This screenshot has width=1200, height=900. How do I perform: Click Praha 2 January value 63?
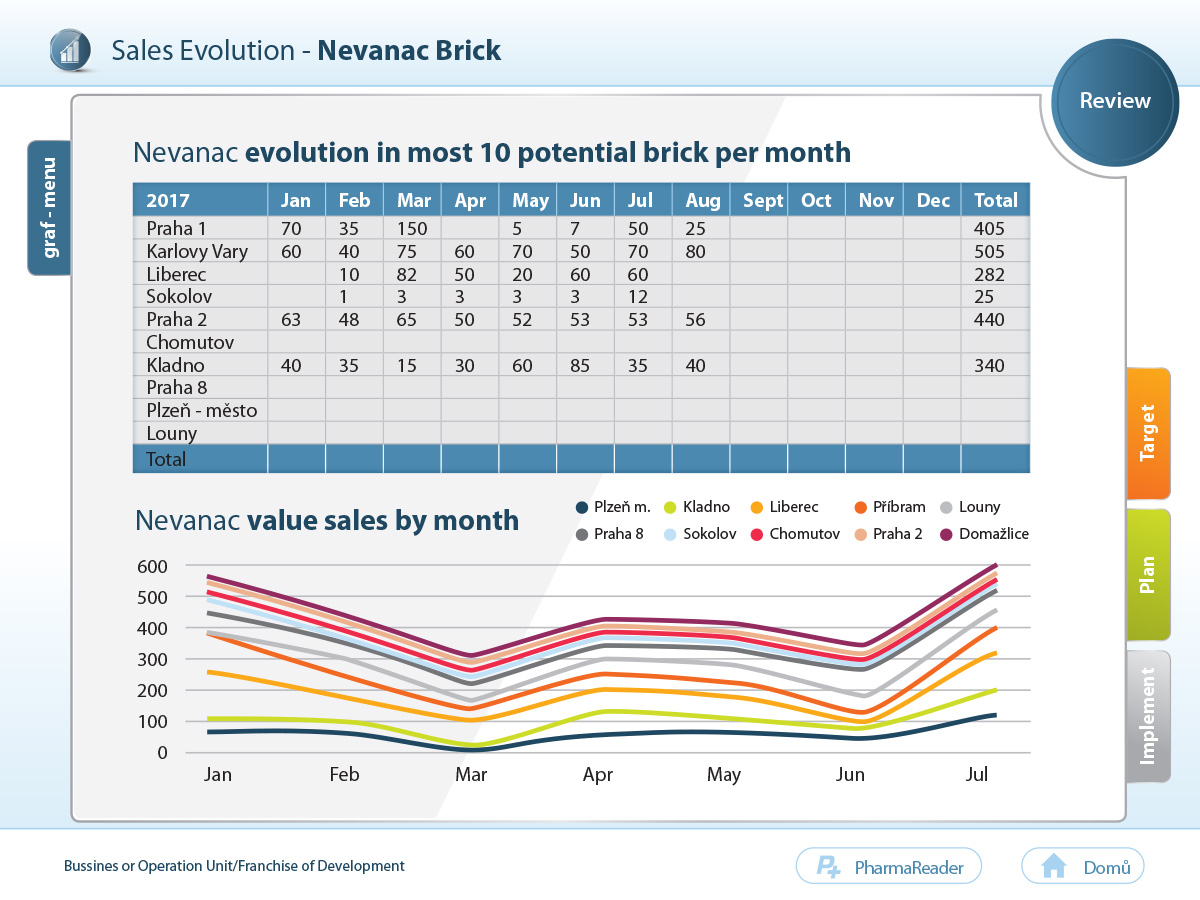[291, 320]
